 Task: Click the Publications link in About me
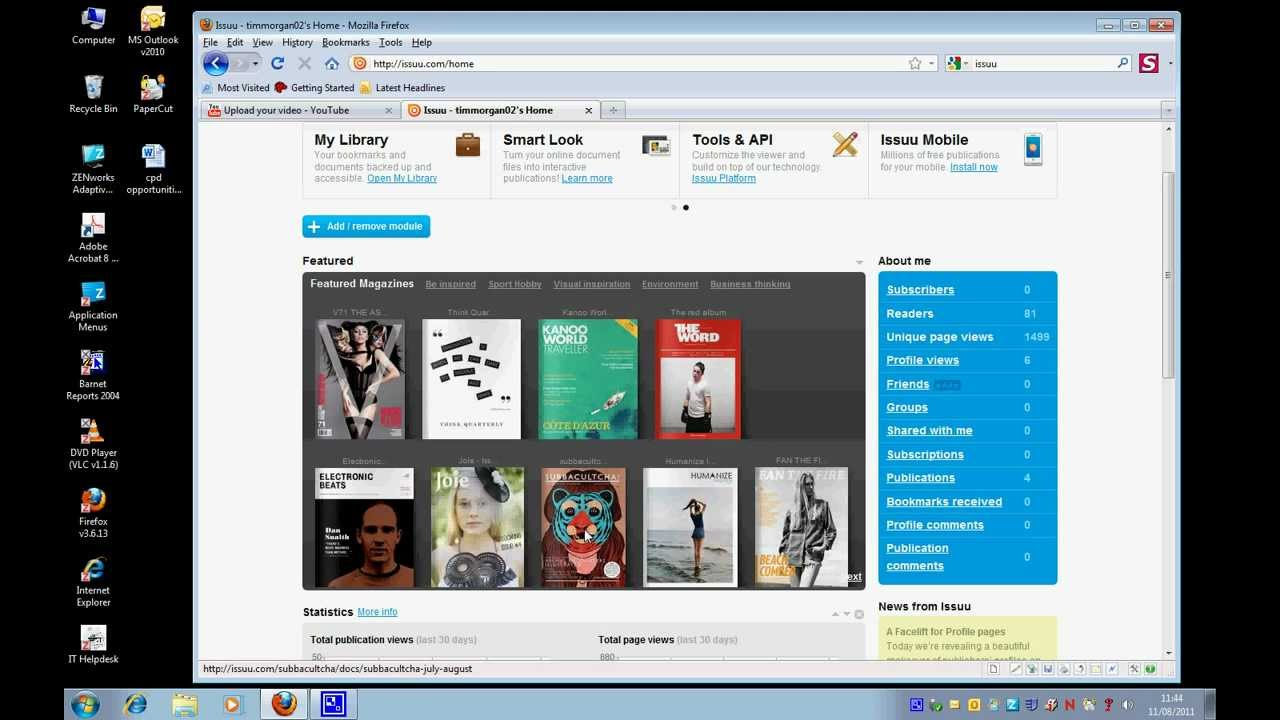click(x=920, y=478)
